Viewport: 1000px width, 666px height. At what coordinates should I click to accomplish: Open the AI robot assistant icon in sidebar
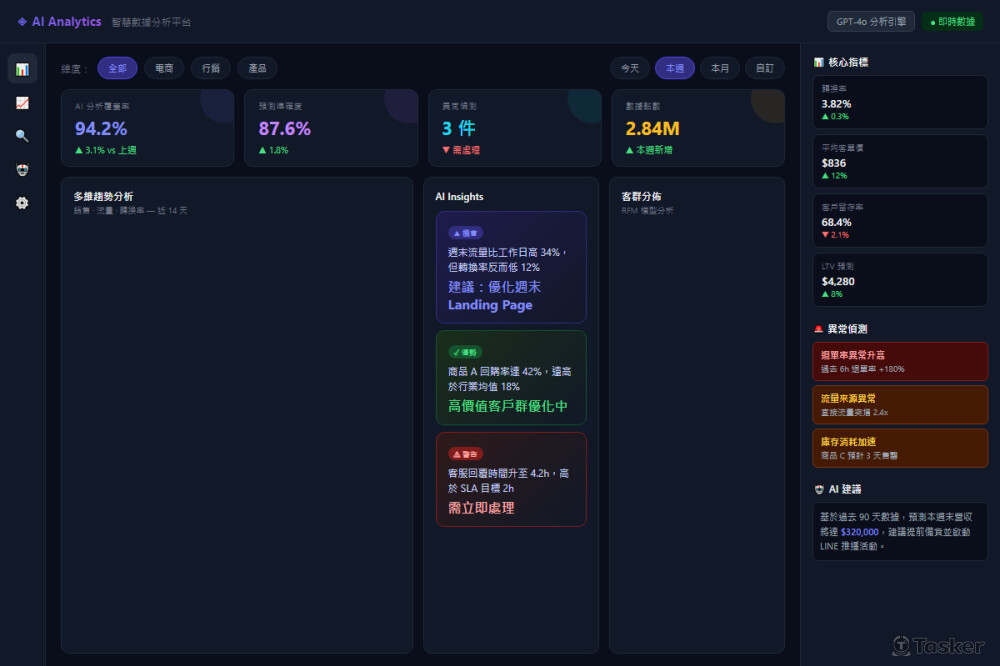pyautogui.click(x=21, y=169)
